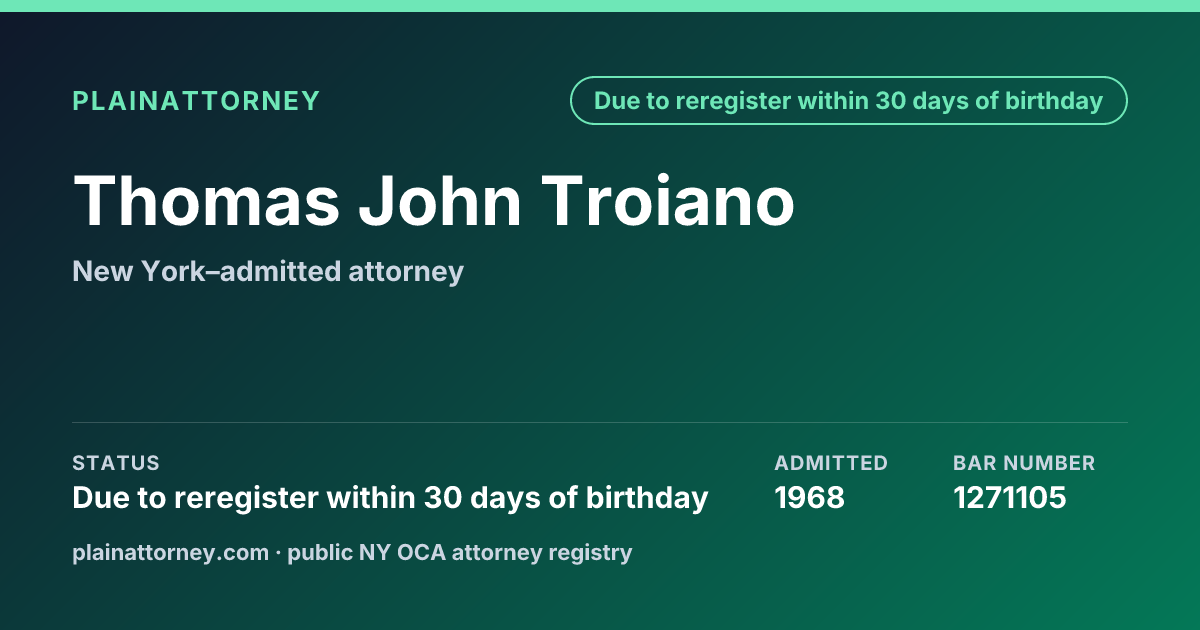
Task: Click the admitted year 1968
Action: (810, 497)
